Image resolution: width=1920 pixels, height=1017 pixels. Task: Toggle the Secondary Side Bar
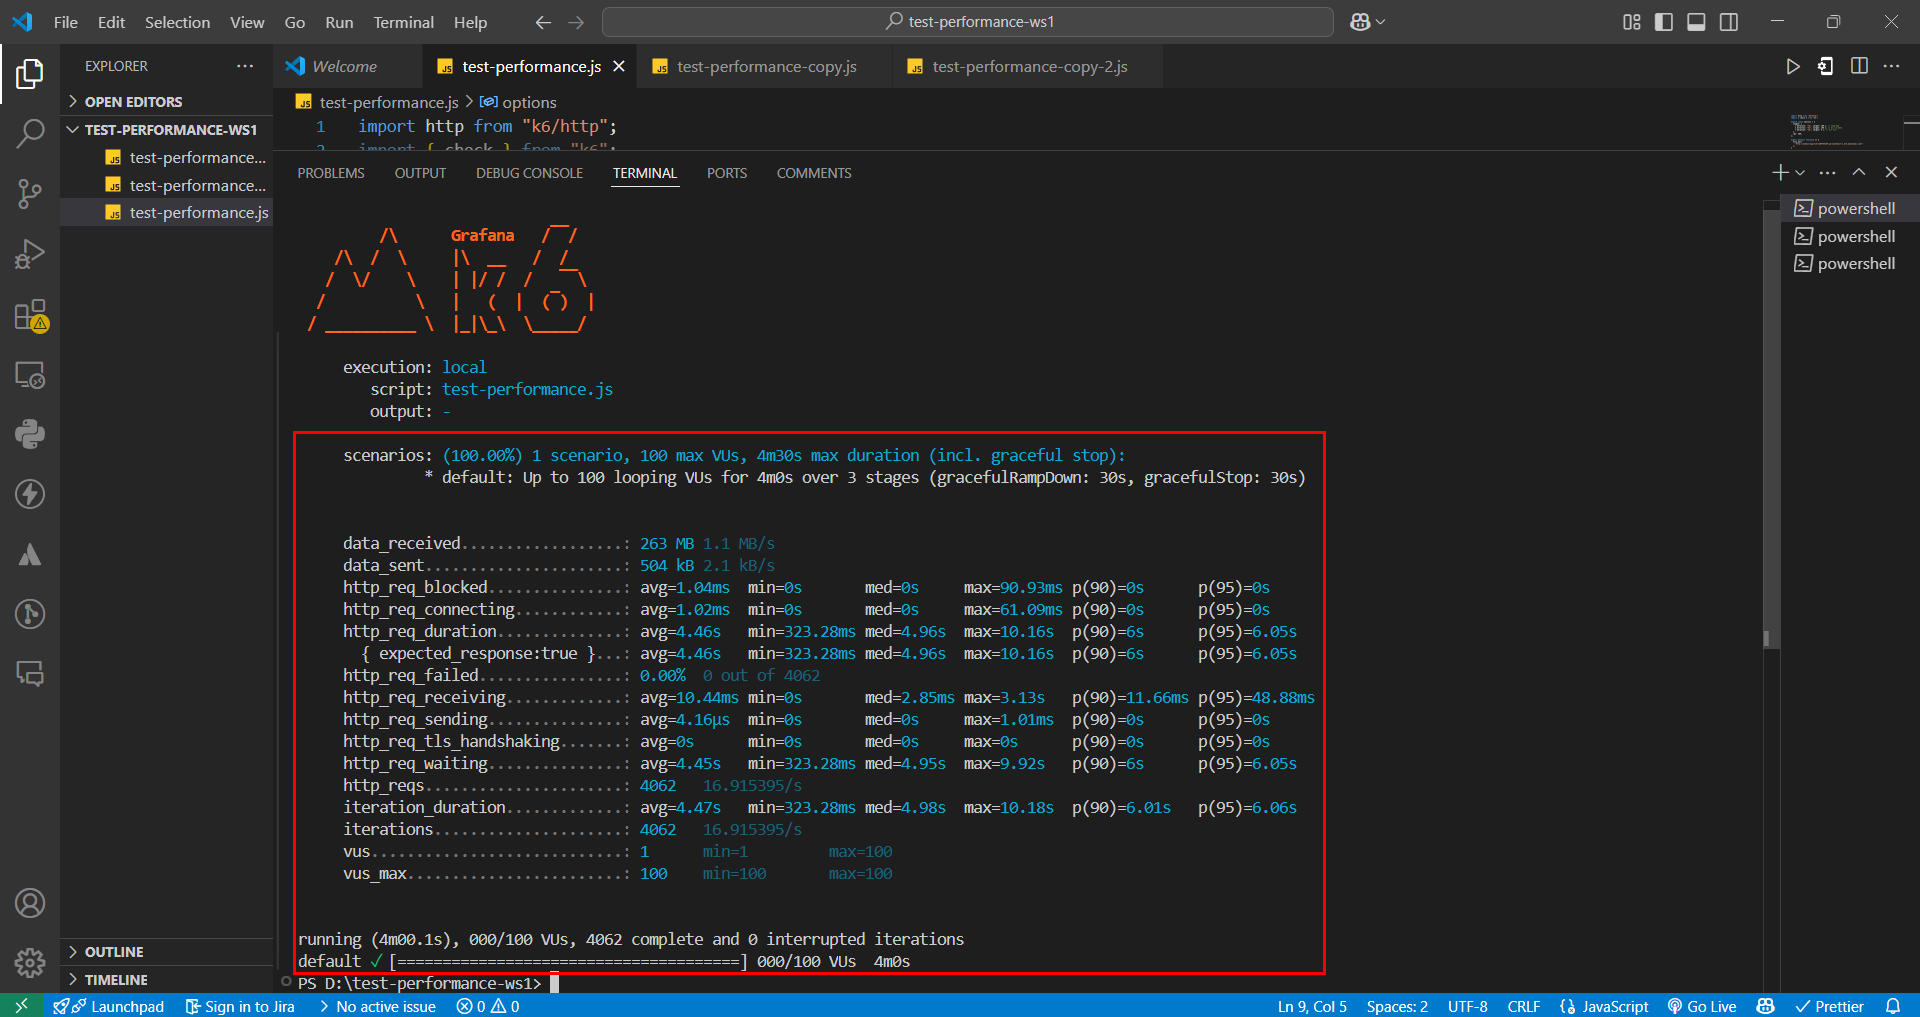[x=1729, y=22]
